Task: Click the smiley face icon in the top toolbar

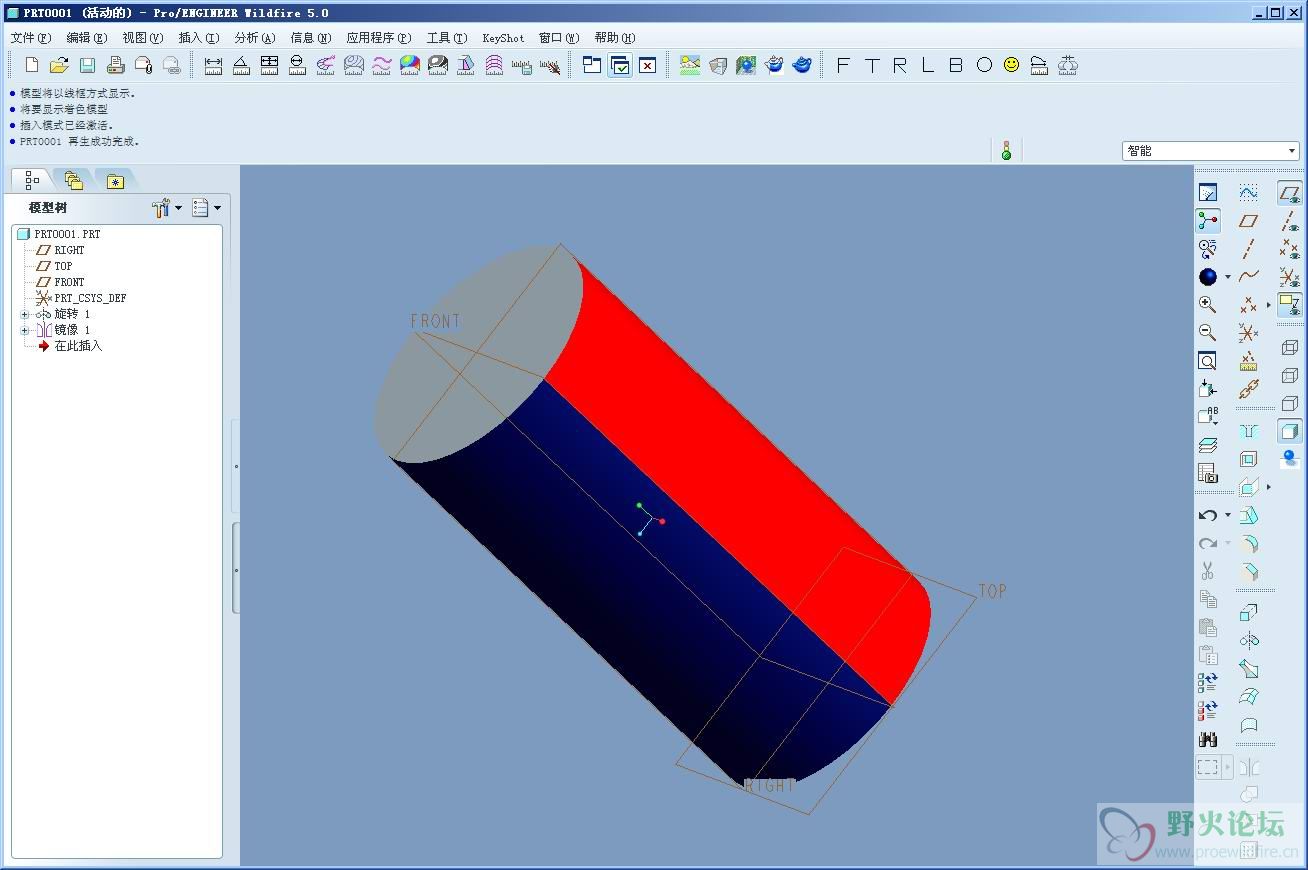Action: [x=1012, y=65]
